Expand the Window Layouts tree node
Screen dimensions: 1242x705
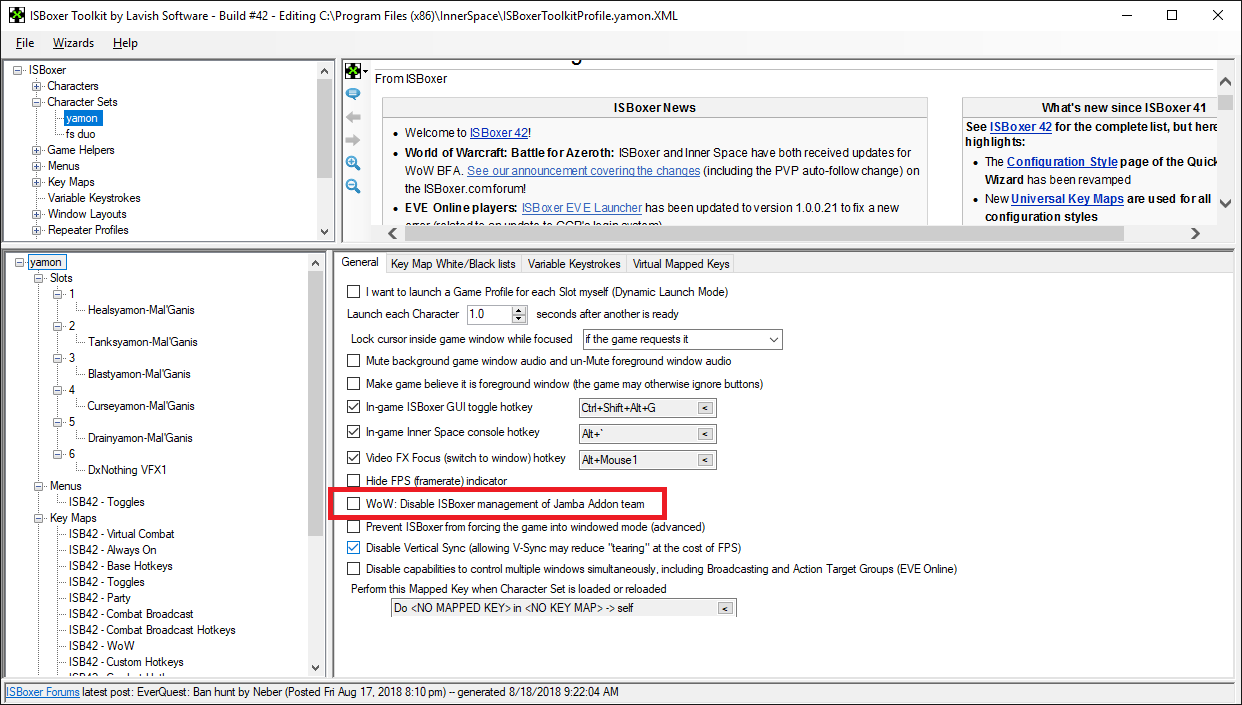click(37, 214)
